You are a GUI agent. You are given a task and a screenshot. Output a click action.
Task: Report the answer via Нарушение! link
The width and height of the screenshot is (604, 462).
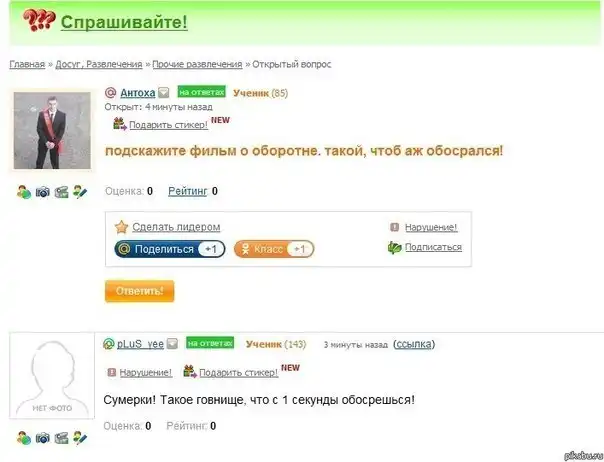(x=146, y=372)
